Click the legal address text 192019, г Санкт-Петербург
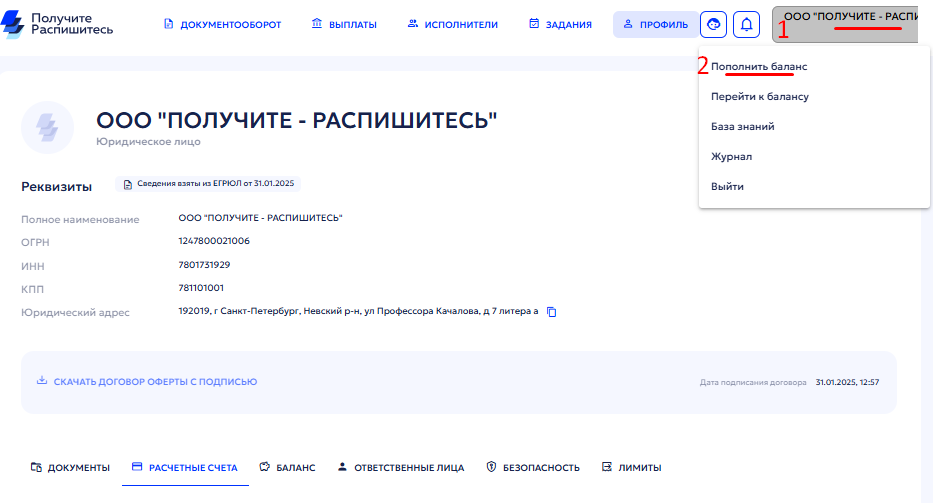The width and height of the screenshot is (933, 503). (358, 311)
